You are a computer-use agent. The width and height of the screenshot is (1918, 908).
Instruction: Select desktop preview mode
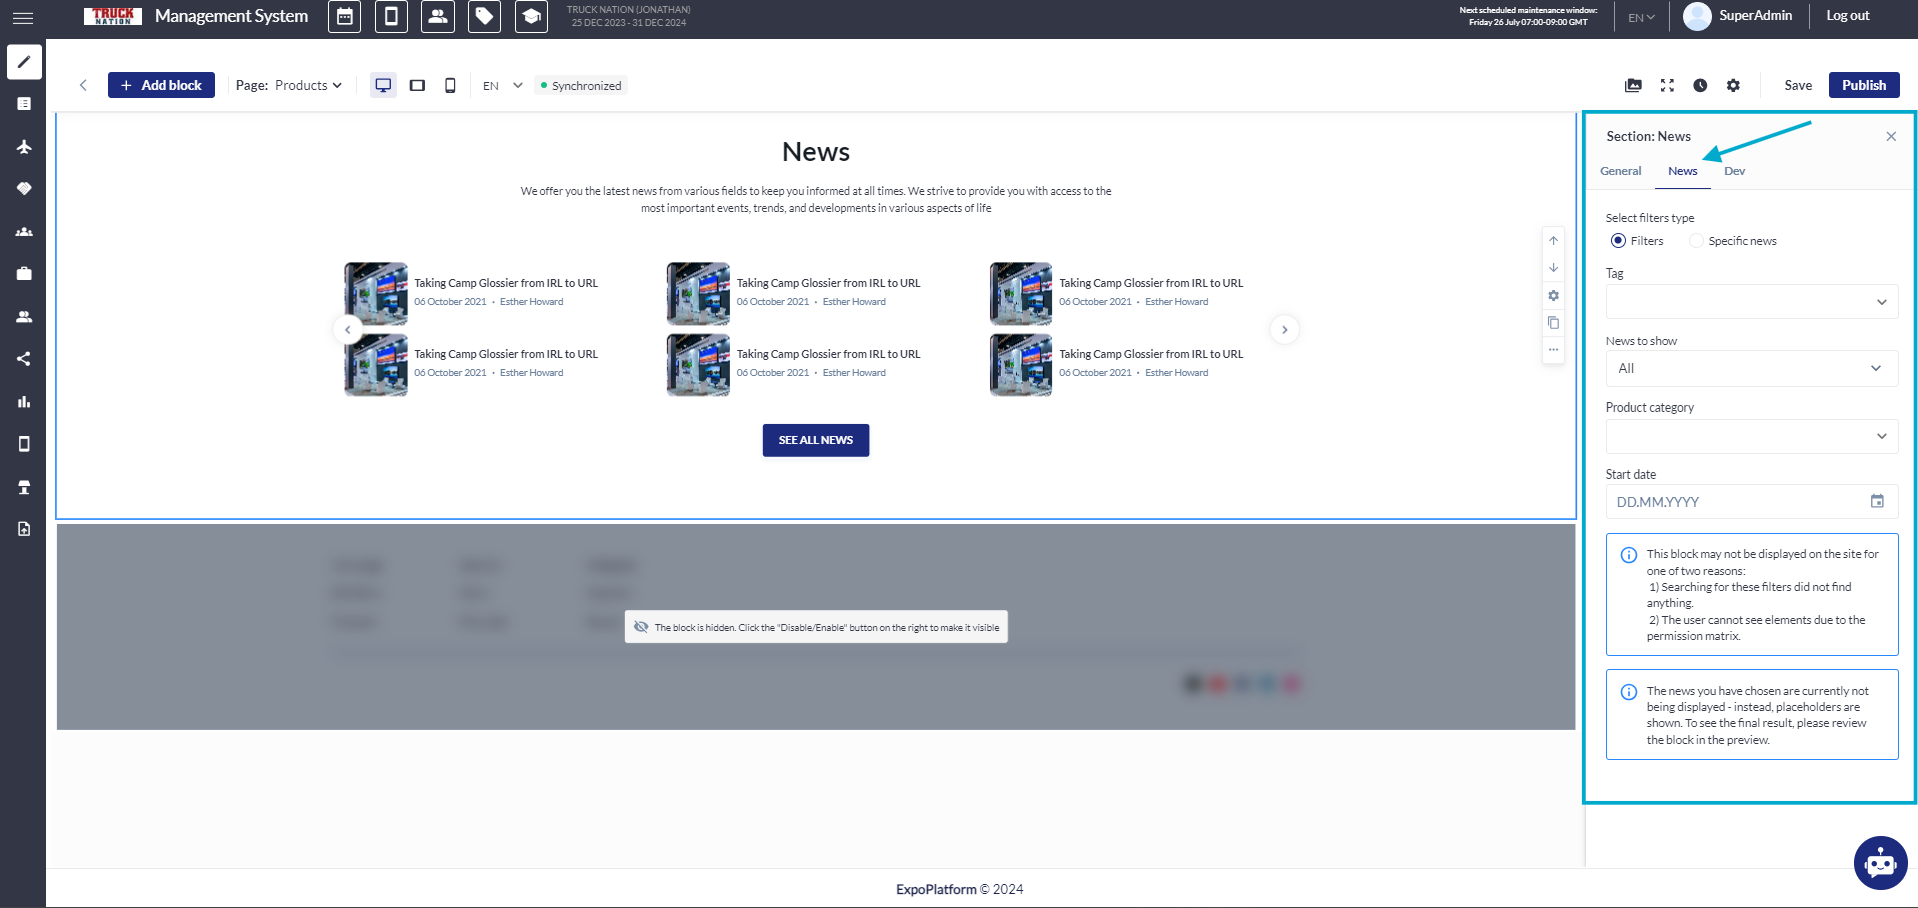[x=383, y=86]
